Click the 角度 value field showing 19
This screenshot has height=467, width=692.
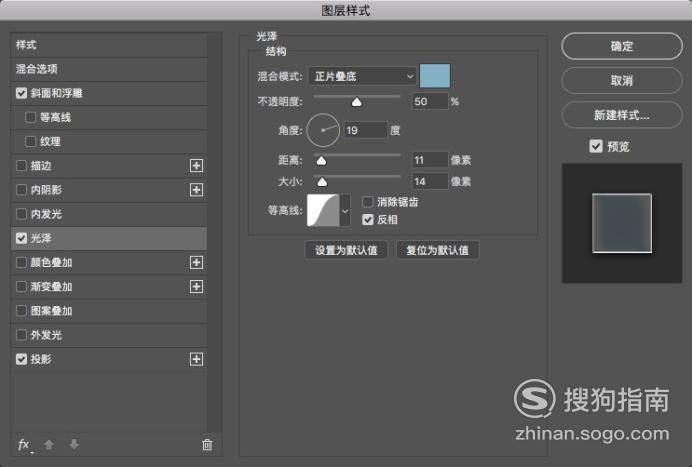(365, 130)
